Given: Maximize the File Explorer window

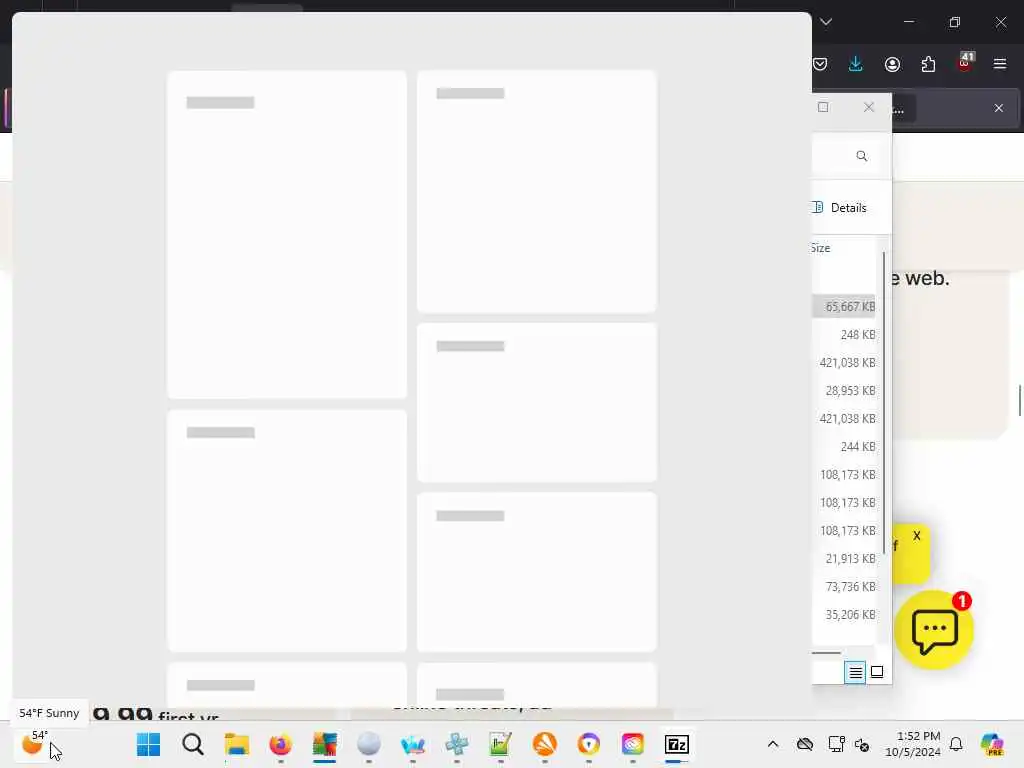Looking at the screenshot, I should (823, 107).
